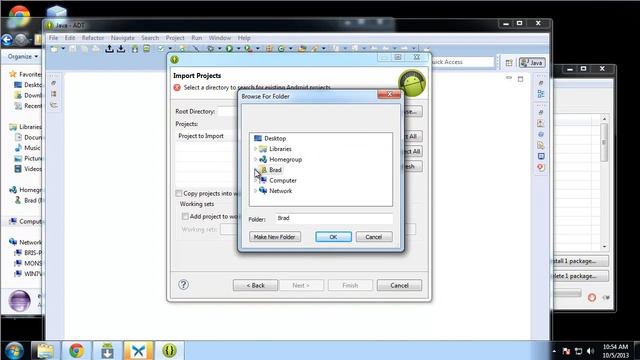The image size is (640, 360).
Task: Click the Run External Tools icon
Action: click(x=248, y=49)
